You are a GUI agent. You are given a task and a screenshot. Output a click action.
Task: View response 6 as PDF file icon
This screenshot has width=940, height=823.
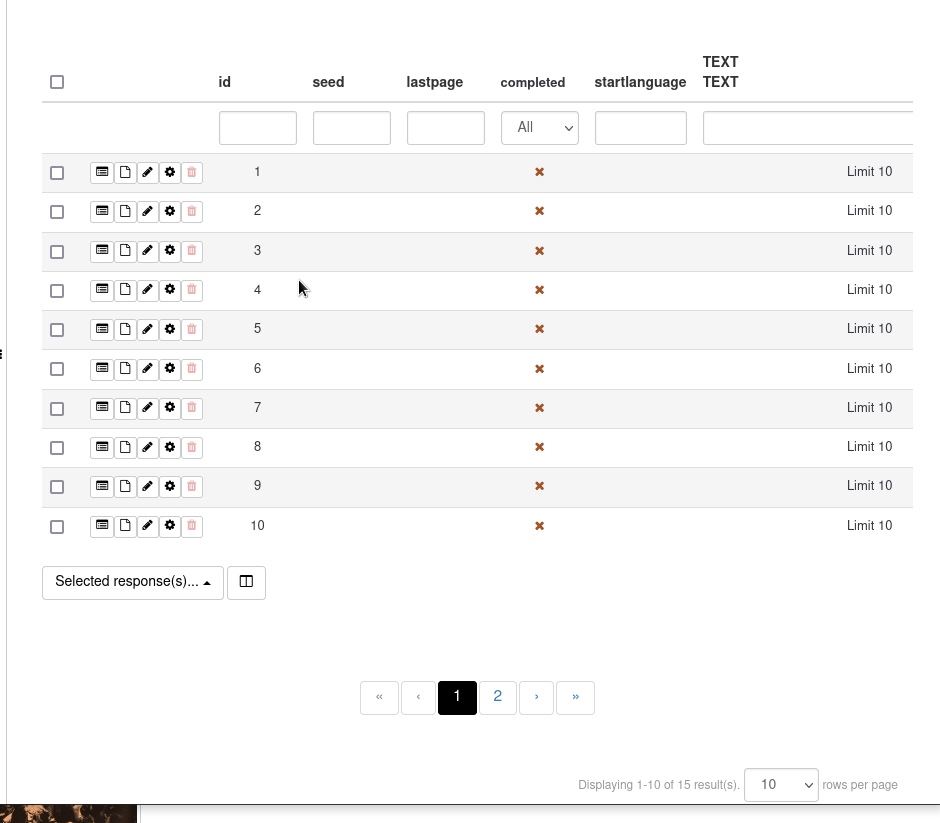125,369
